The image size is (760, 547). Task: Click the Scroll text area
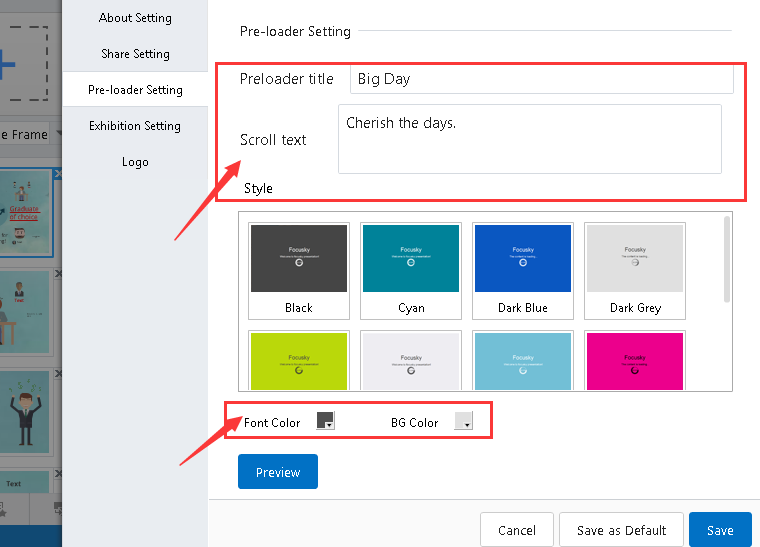[x=530, y=139]
